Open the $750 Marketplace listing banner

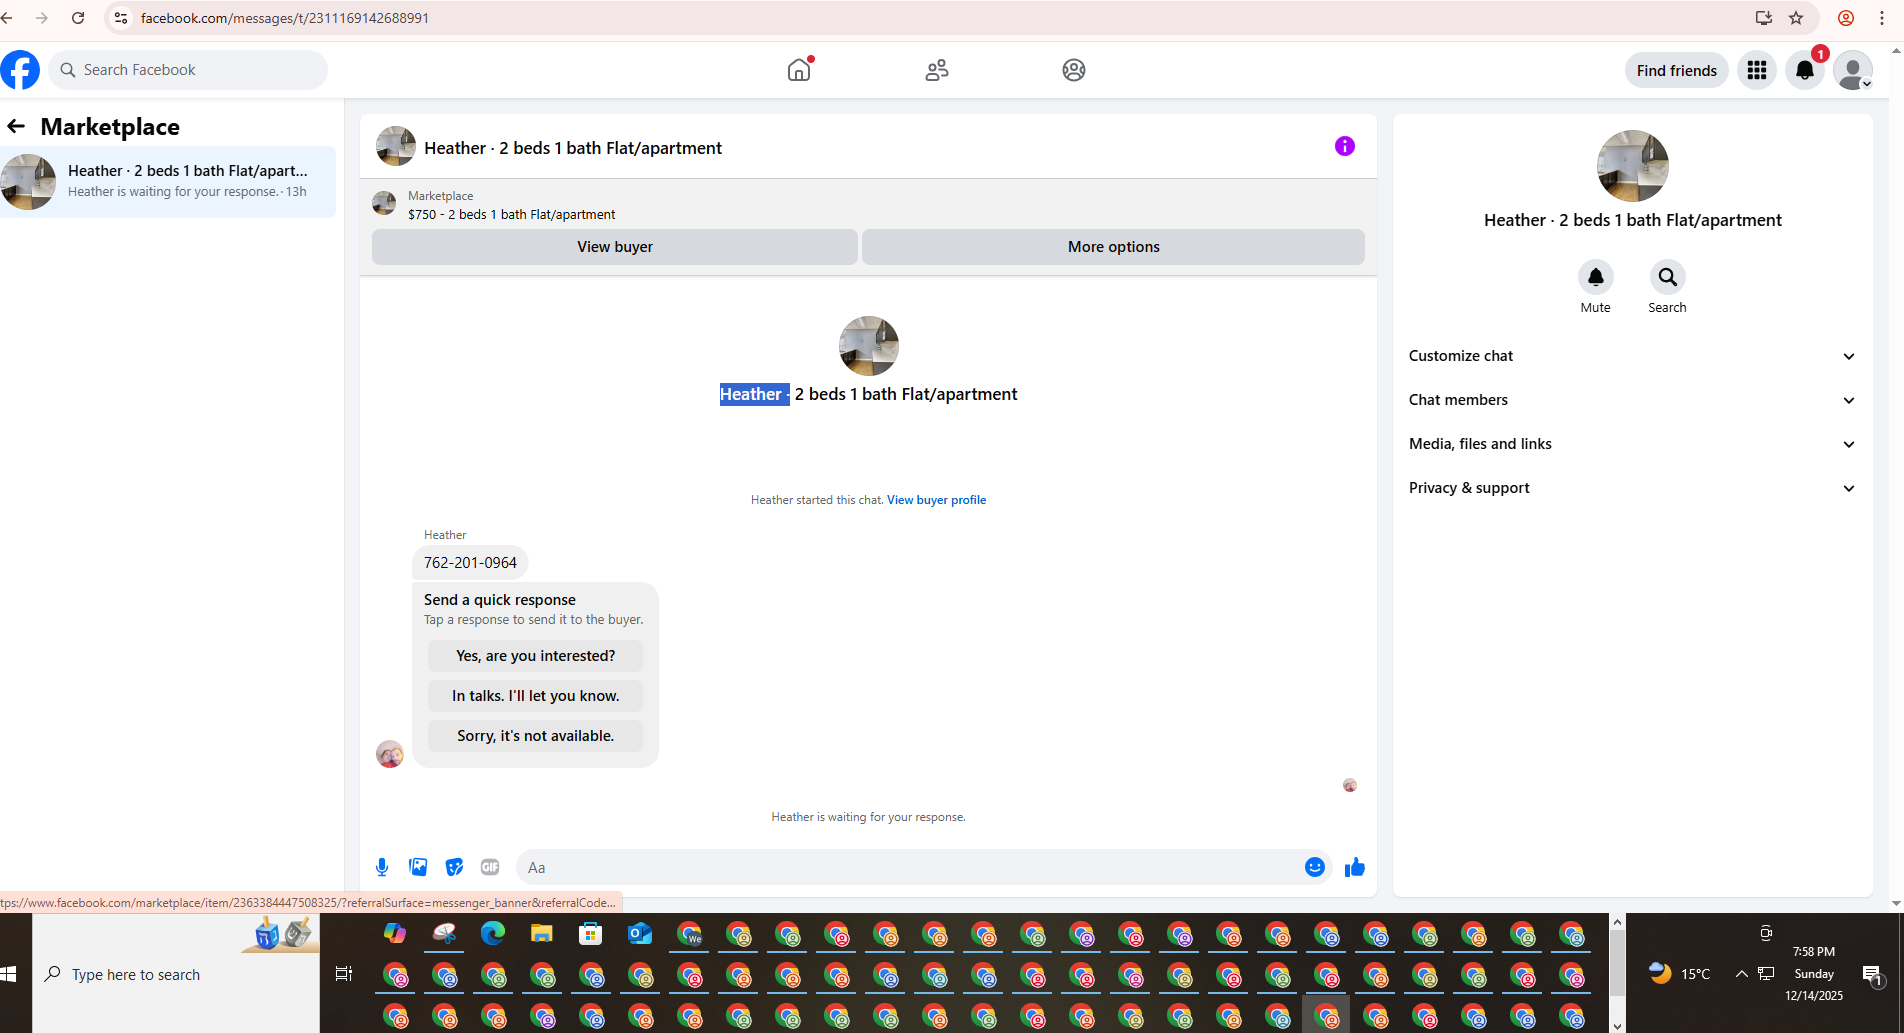pyautogui.click(x=868, y=205)
